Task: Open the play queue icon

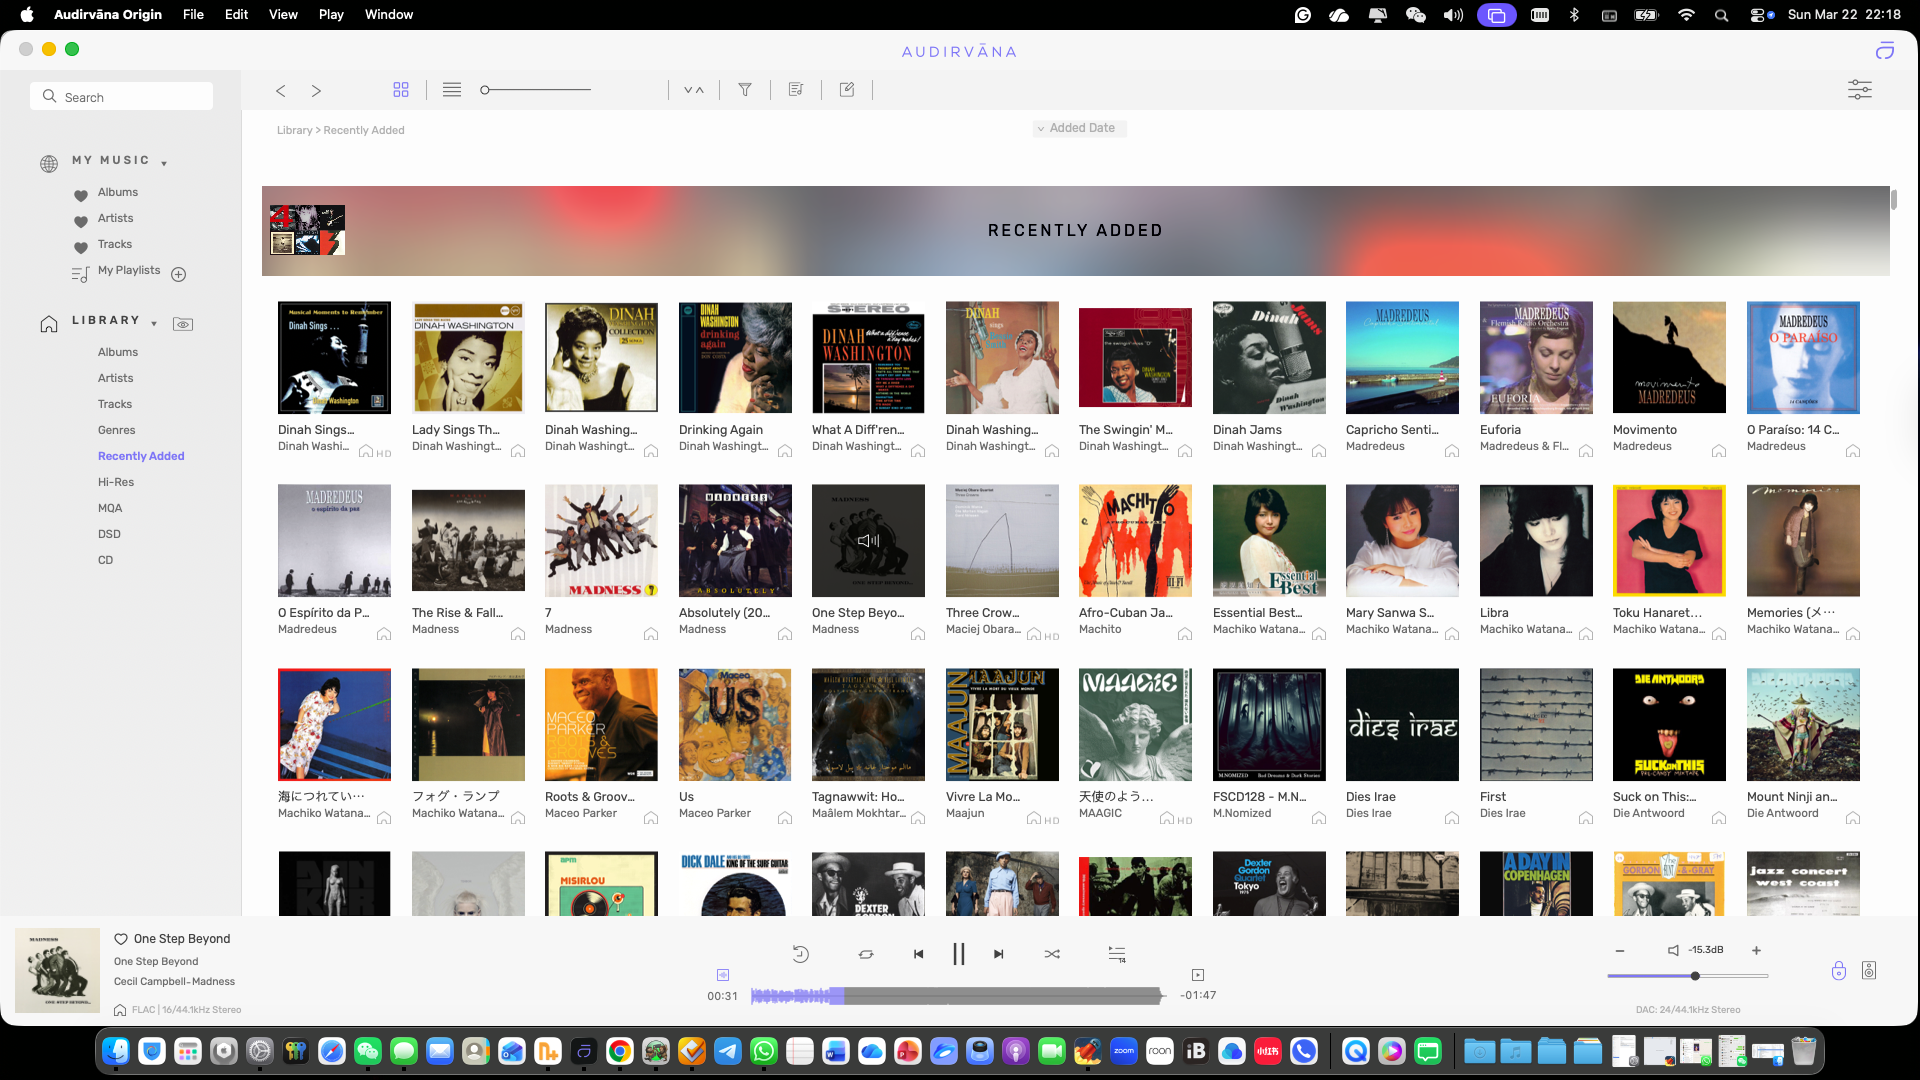Action: 1117,954
